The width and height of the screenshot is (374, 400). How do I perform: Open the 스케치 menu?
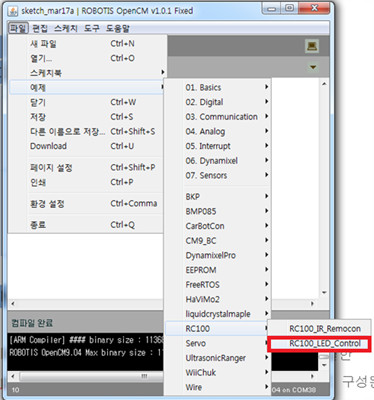point(66,28)
